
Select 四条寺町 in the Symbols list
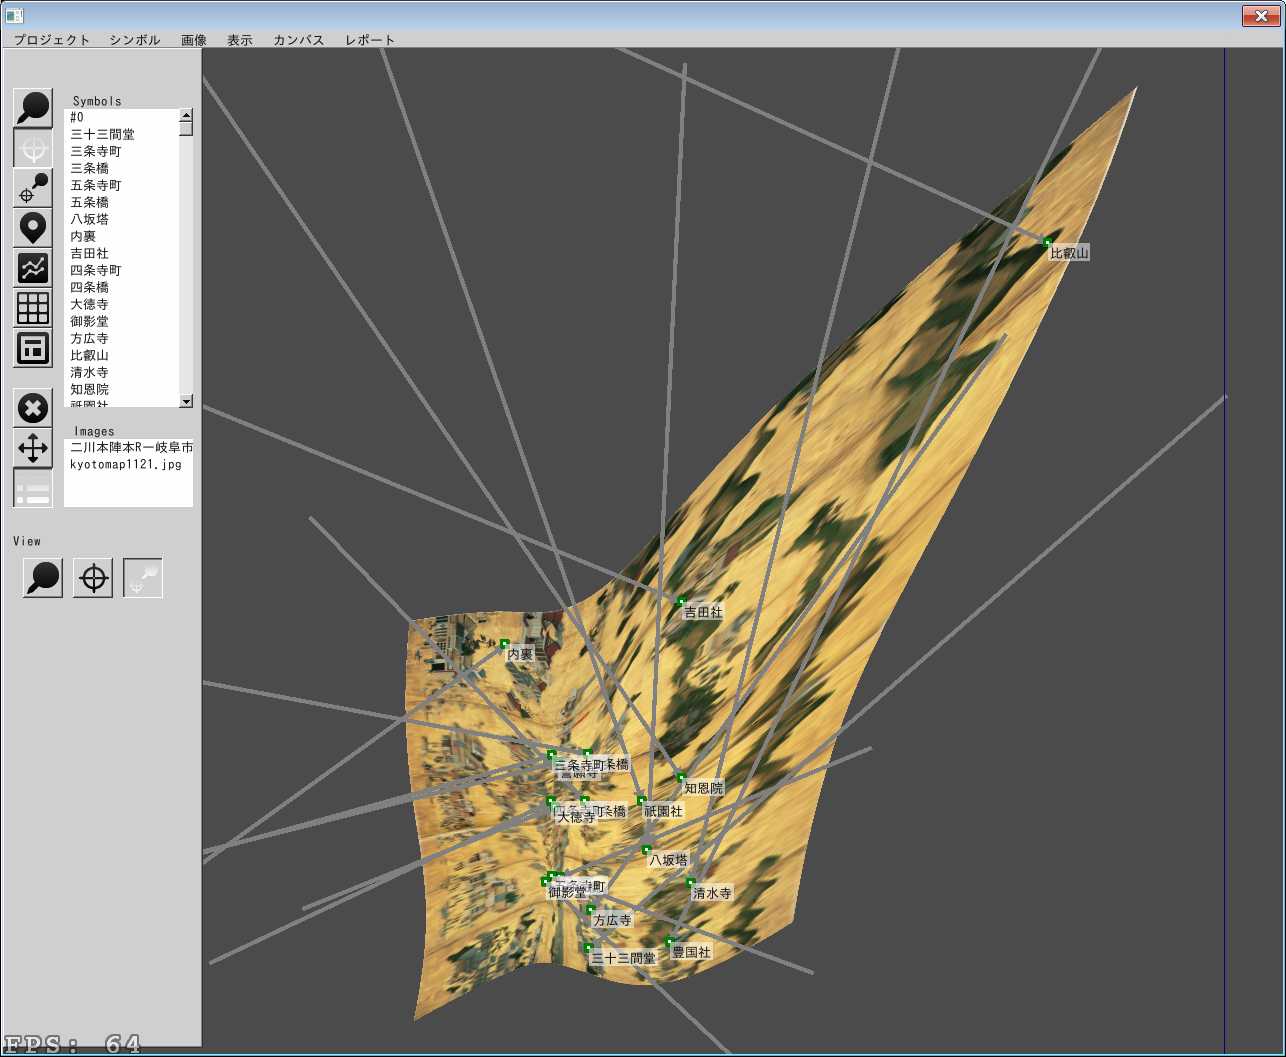[x=122, y=270]
